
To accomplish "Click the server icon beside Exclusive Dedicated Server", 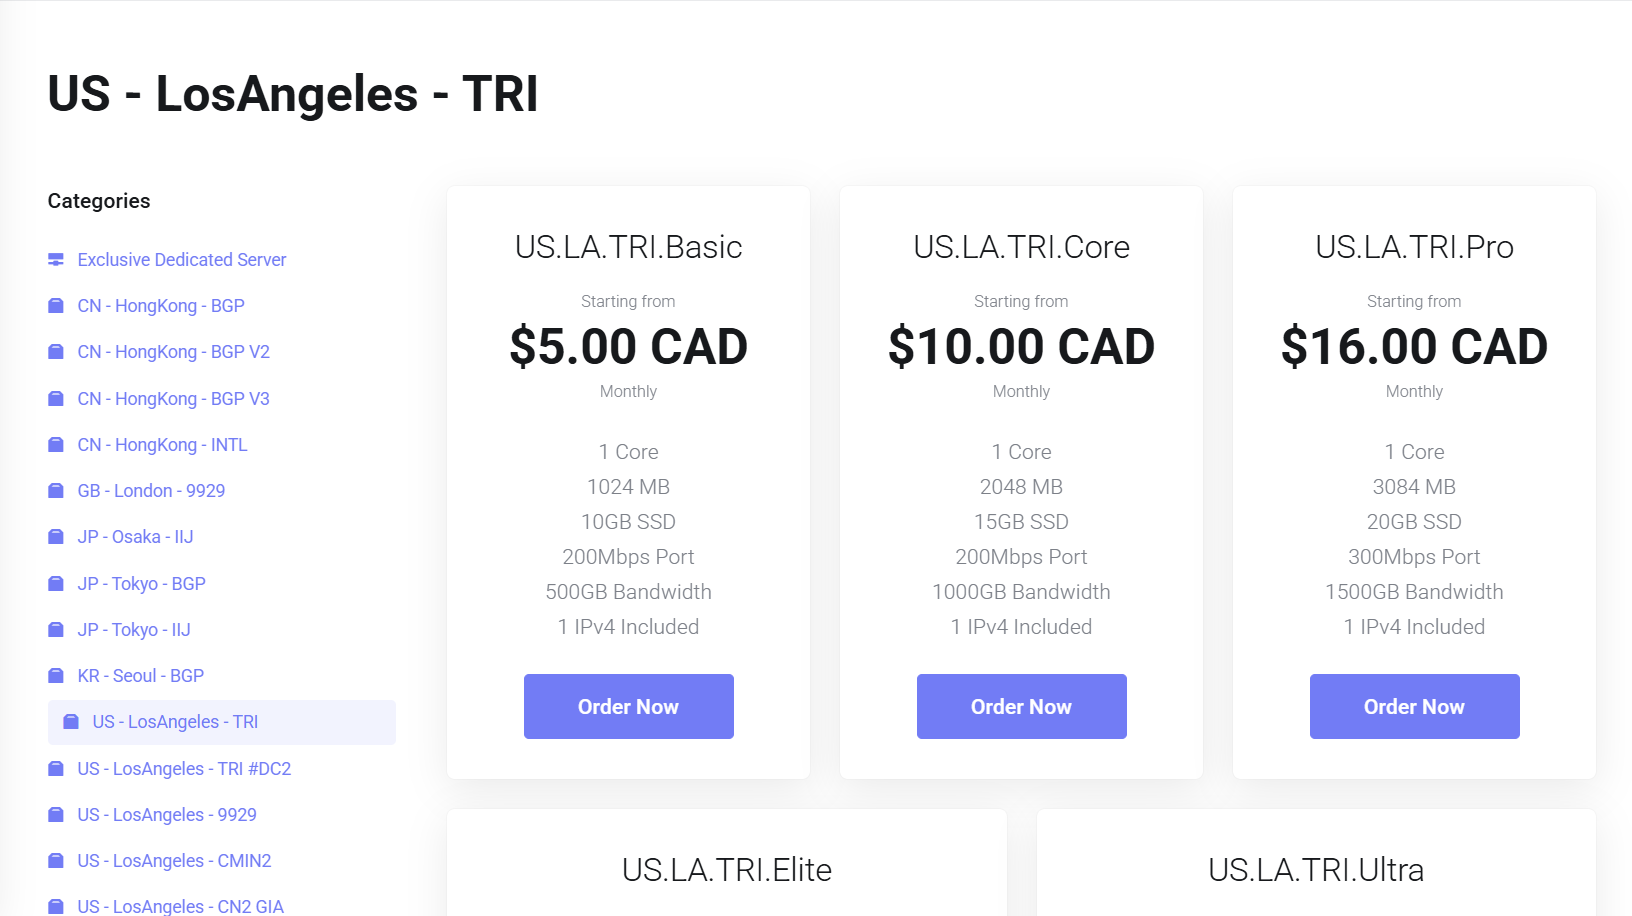I will [x=56, y=260].
